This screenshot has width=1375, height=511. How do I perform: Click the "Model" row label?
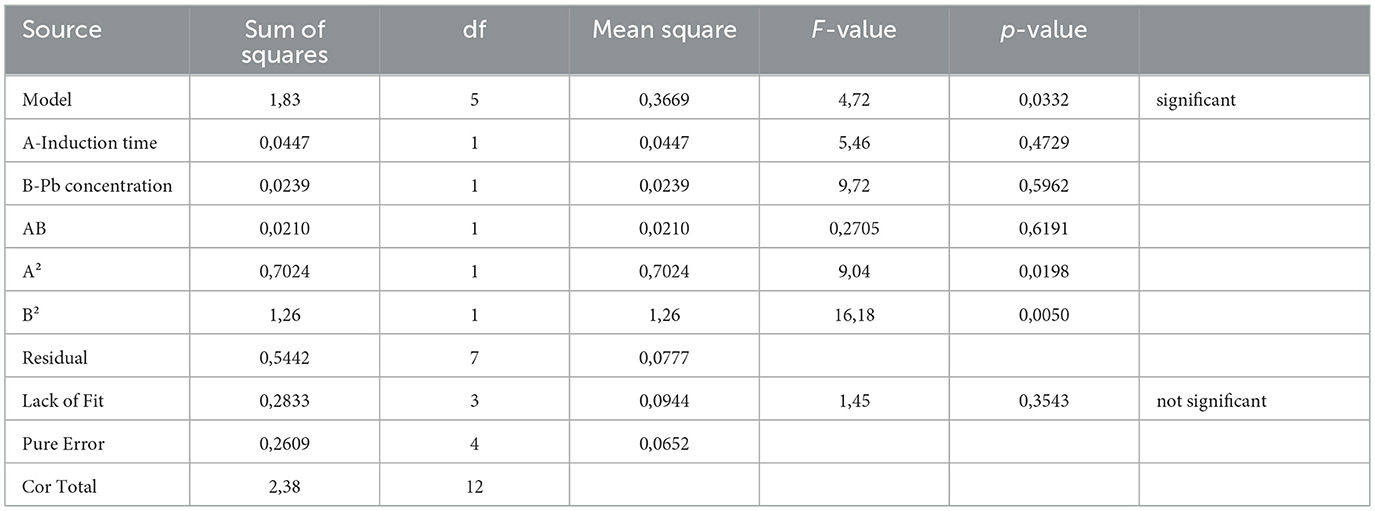46,100
